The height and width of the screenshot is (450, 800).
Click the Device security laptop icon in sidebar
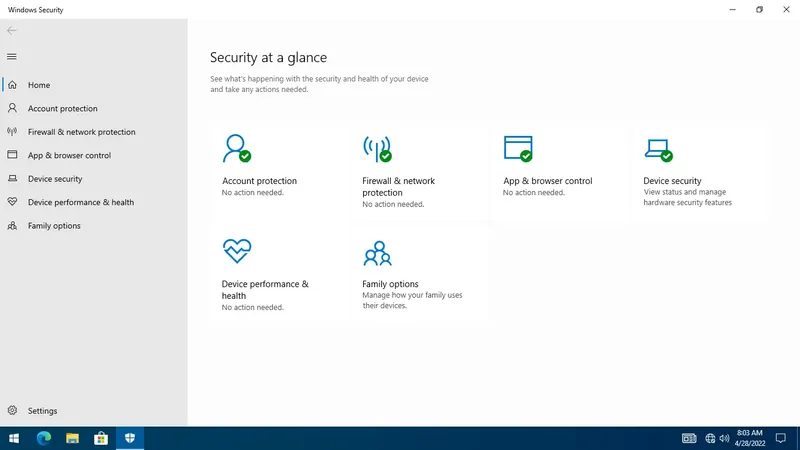(12, 178)
